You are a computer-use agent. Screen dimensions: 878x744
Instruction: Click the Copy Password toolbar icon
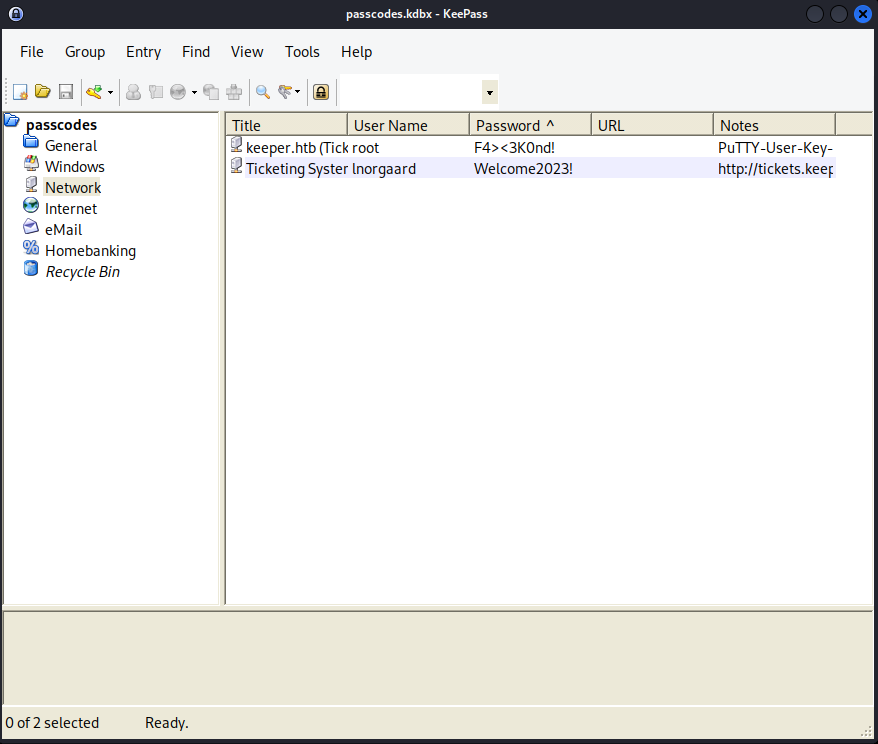pyautogui.click(x=156, y=92)
